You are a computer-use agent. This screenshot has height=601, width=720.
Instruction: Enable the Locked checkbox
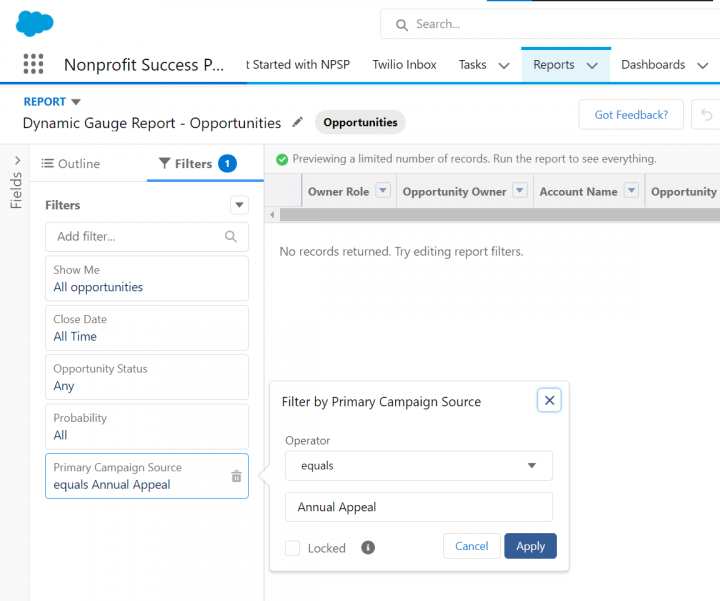pyautogui.click(x=292, y=548)
